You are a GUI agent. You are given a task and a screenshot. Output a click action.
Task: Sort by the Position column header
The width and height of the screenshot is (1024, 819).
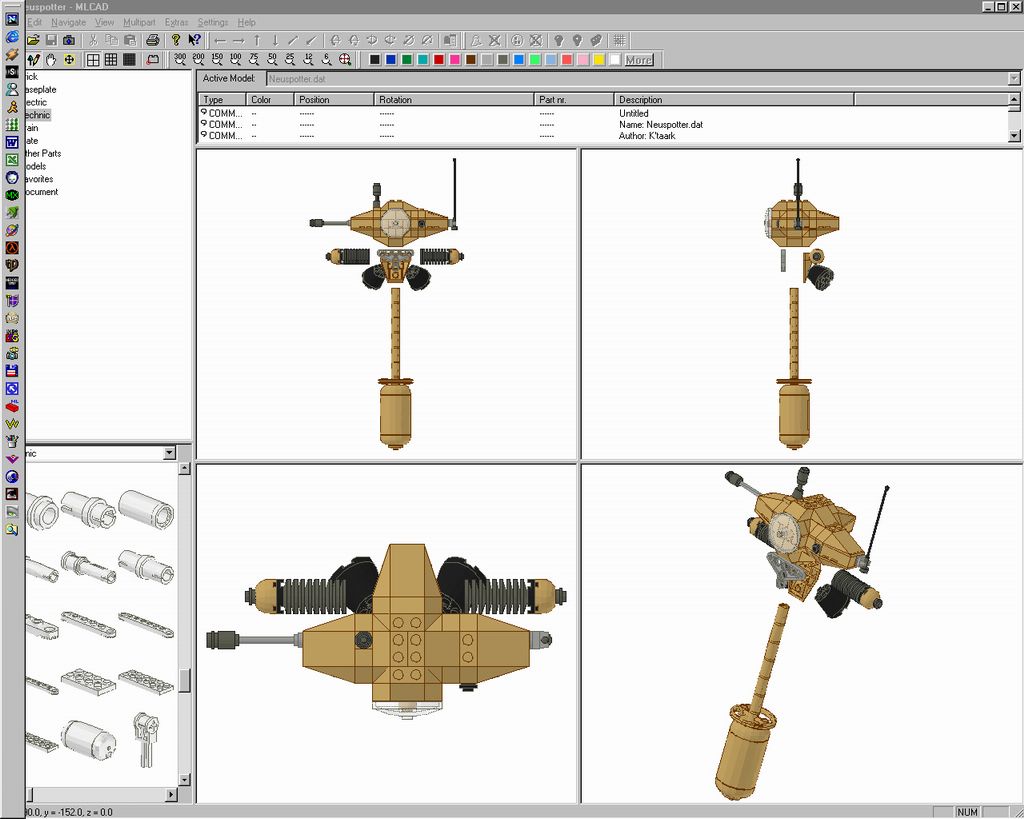334,100
